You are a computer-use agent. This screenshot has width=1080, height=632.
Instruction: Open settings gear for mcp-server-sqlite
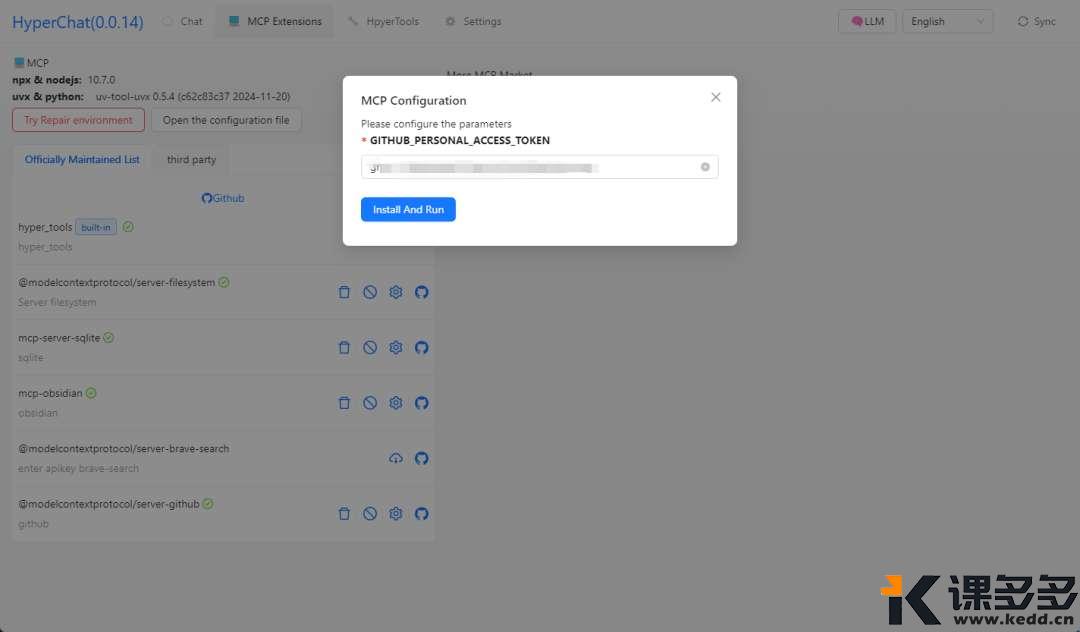395,348
